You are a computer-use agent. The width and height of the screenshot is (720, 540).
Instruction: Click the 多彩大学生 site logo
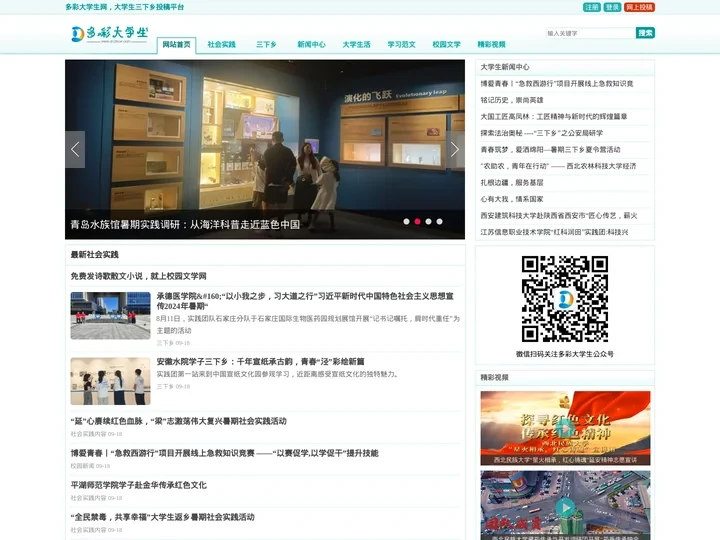coord(109,34)
